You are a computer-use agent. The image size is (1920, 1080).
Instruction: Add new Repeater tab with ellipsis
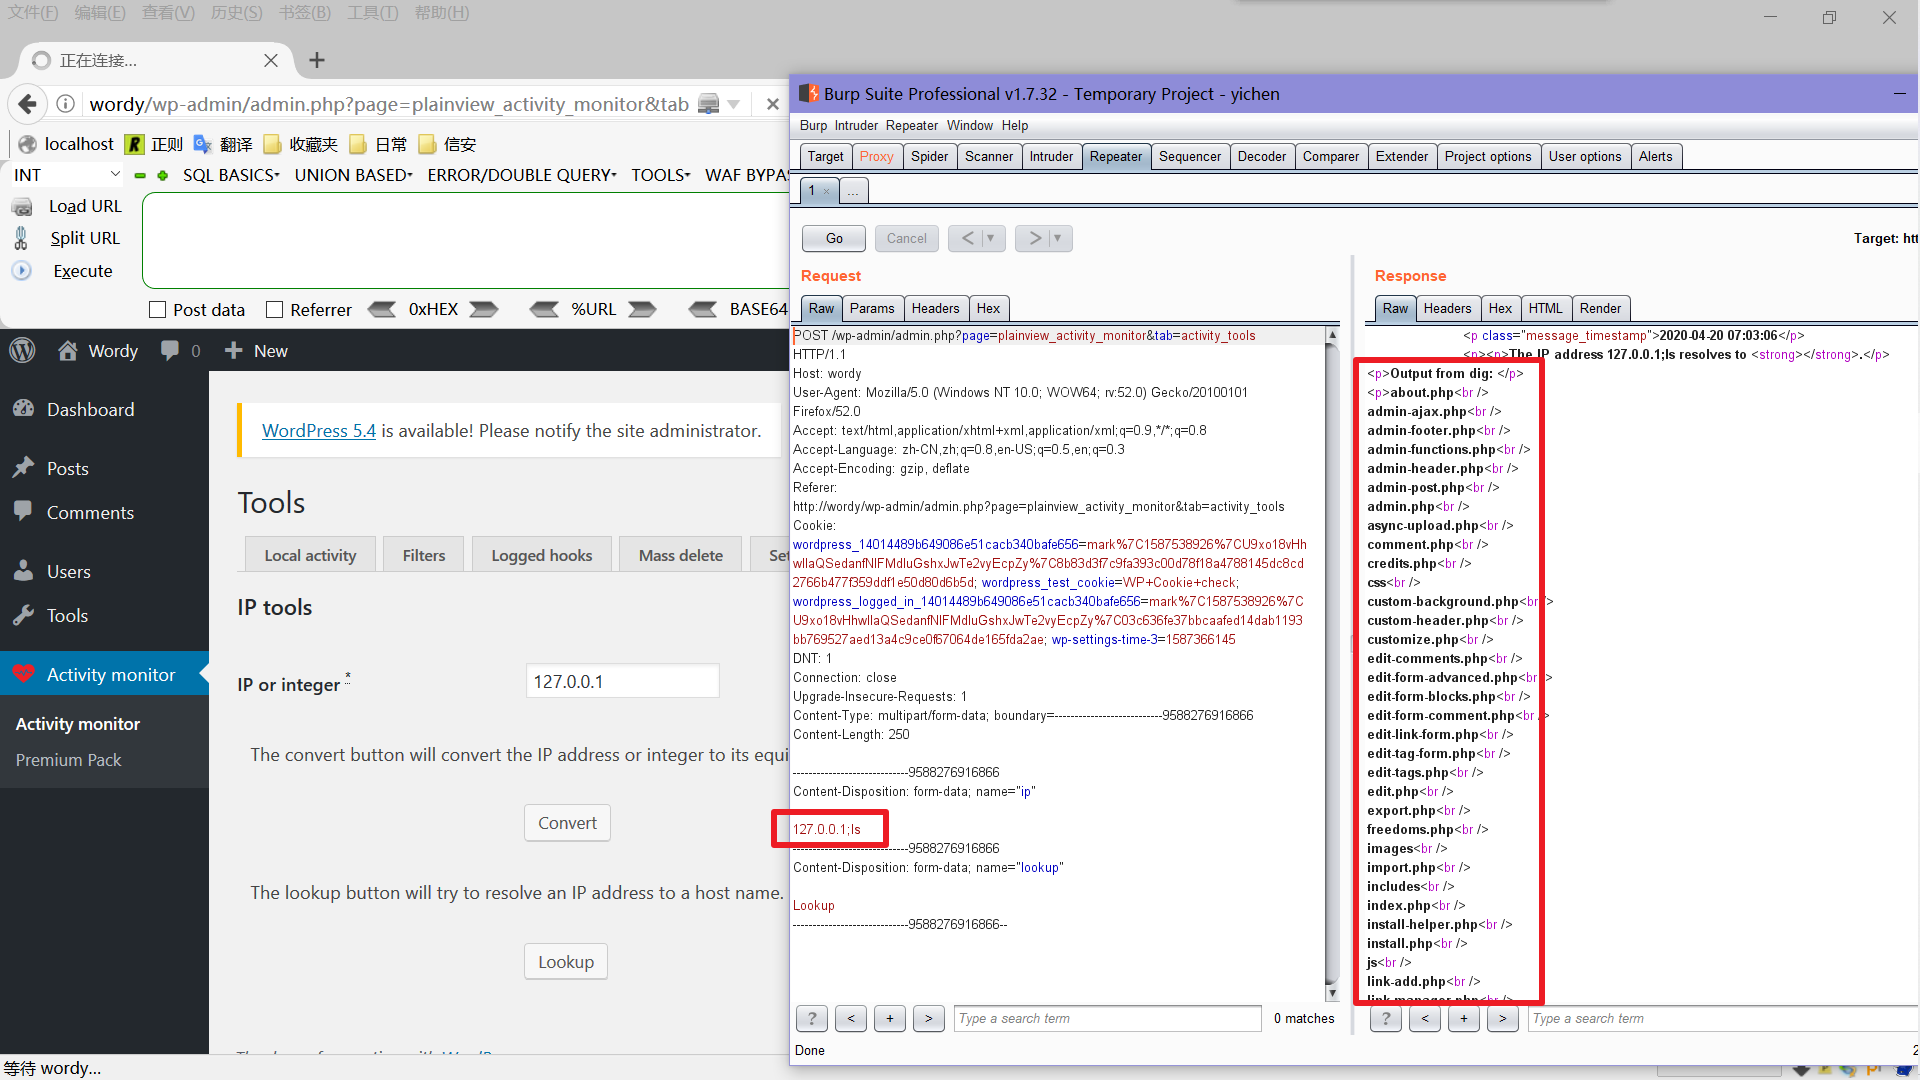853,191
